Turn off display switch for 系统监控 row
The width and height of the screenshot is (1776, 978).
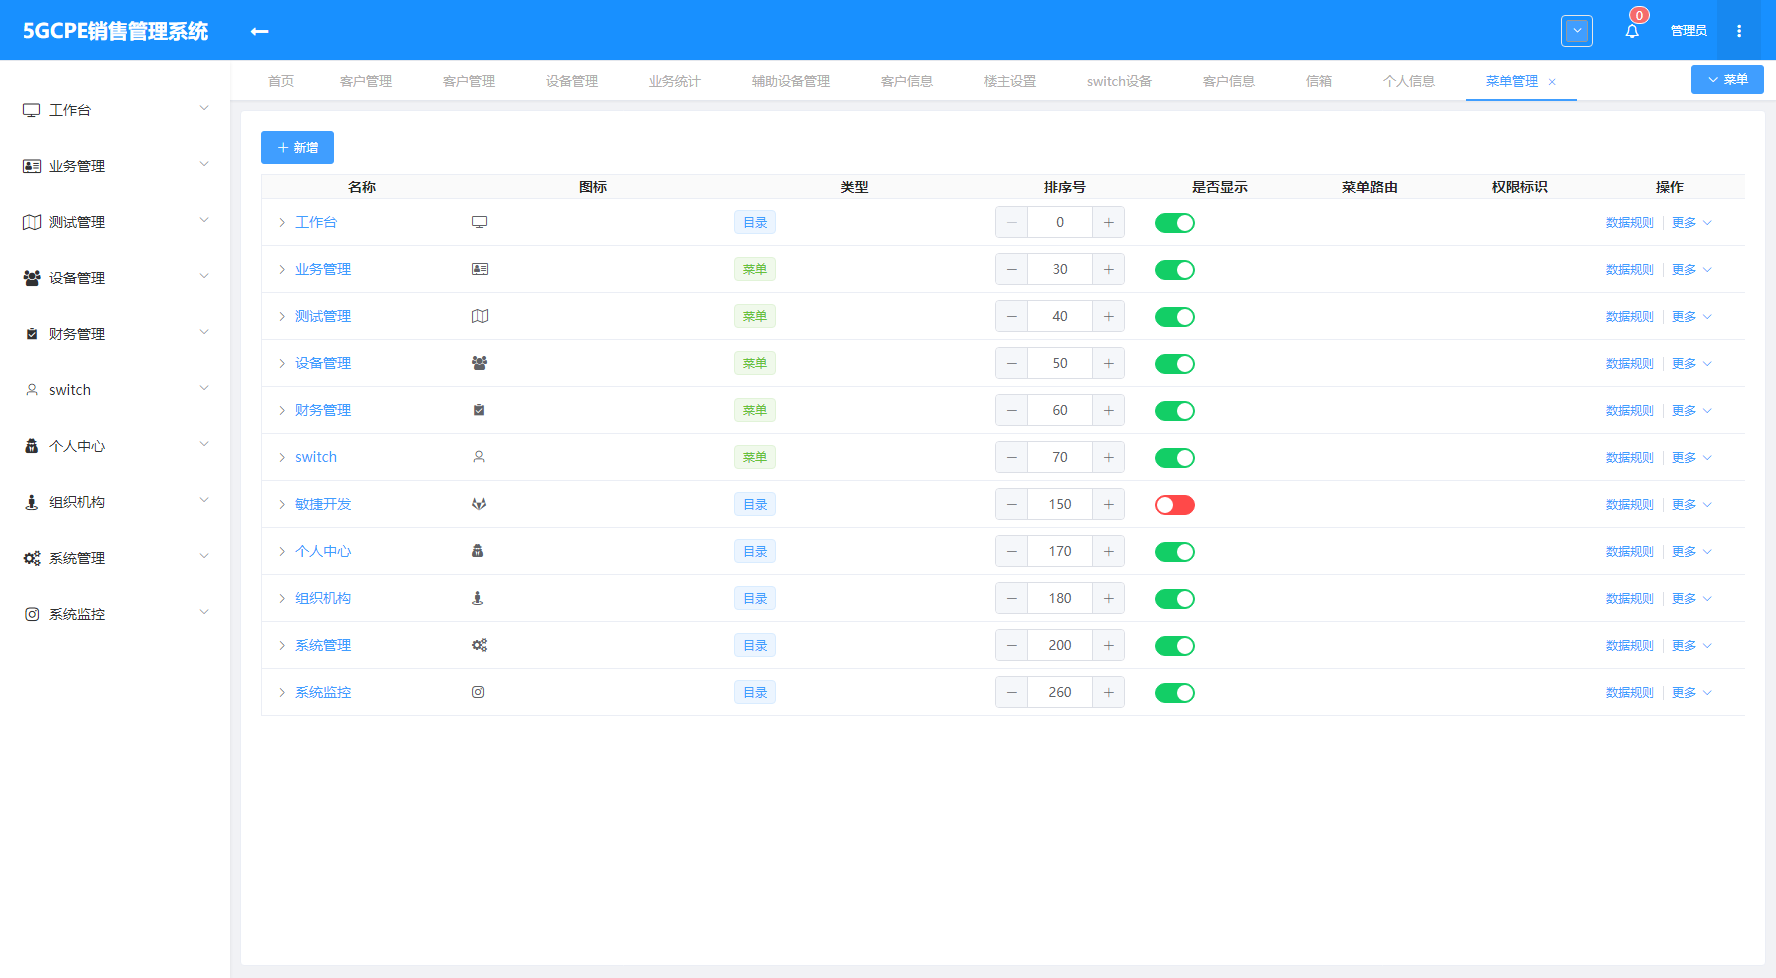click(1174, 693)
